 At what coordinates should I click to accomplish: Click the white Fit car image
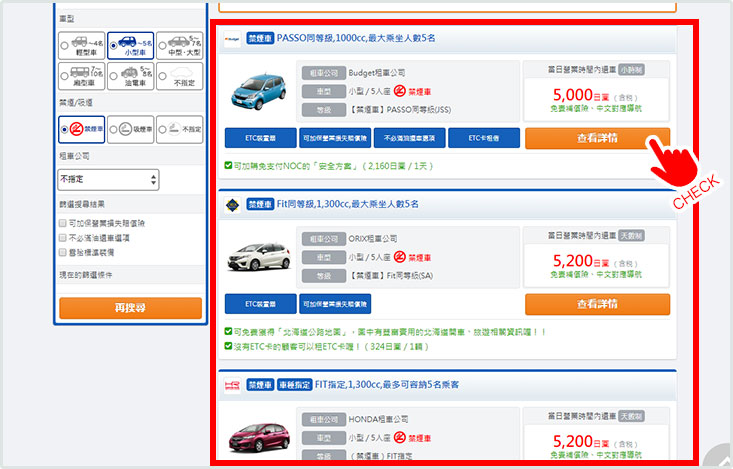click(259, 257)
